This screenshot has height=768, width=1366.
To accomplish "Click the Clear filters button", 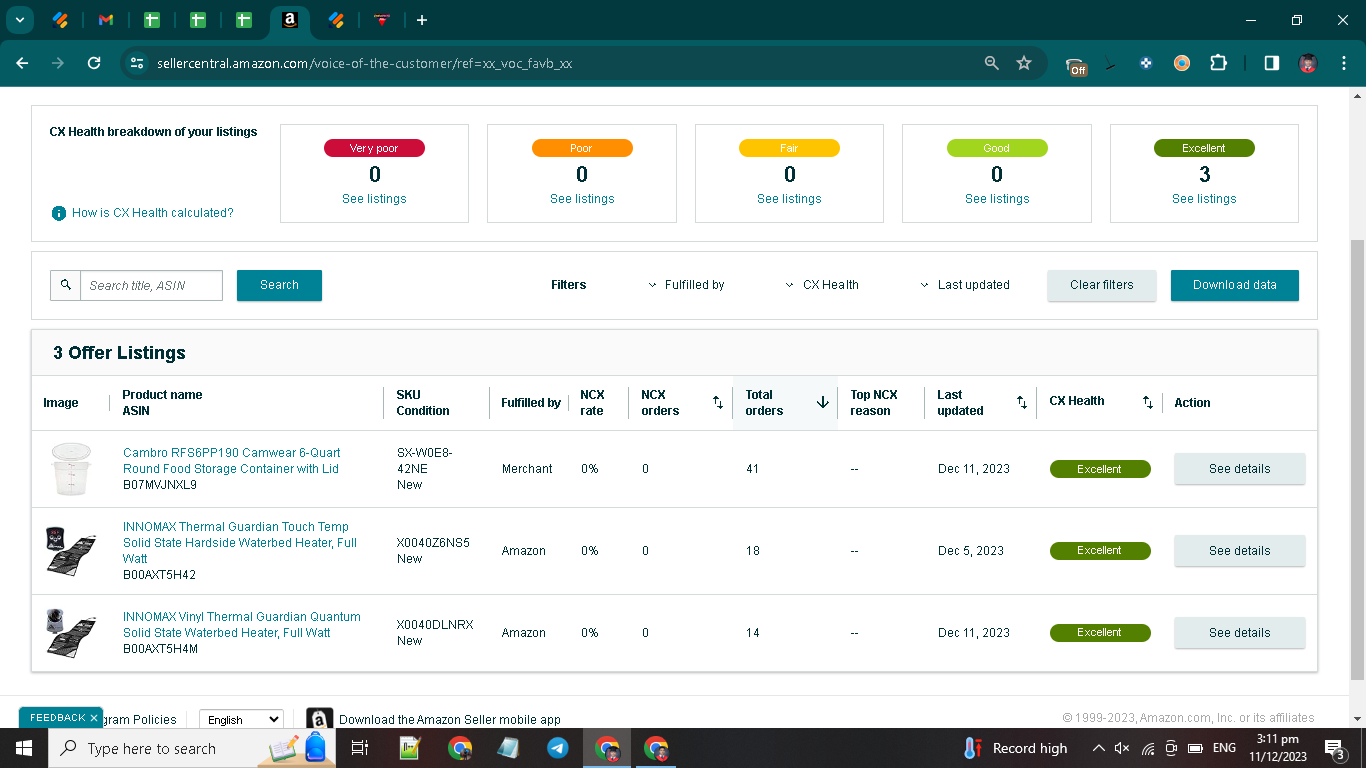I will [1102, 285].
